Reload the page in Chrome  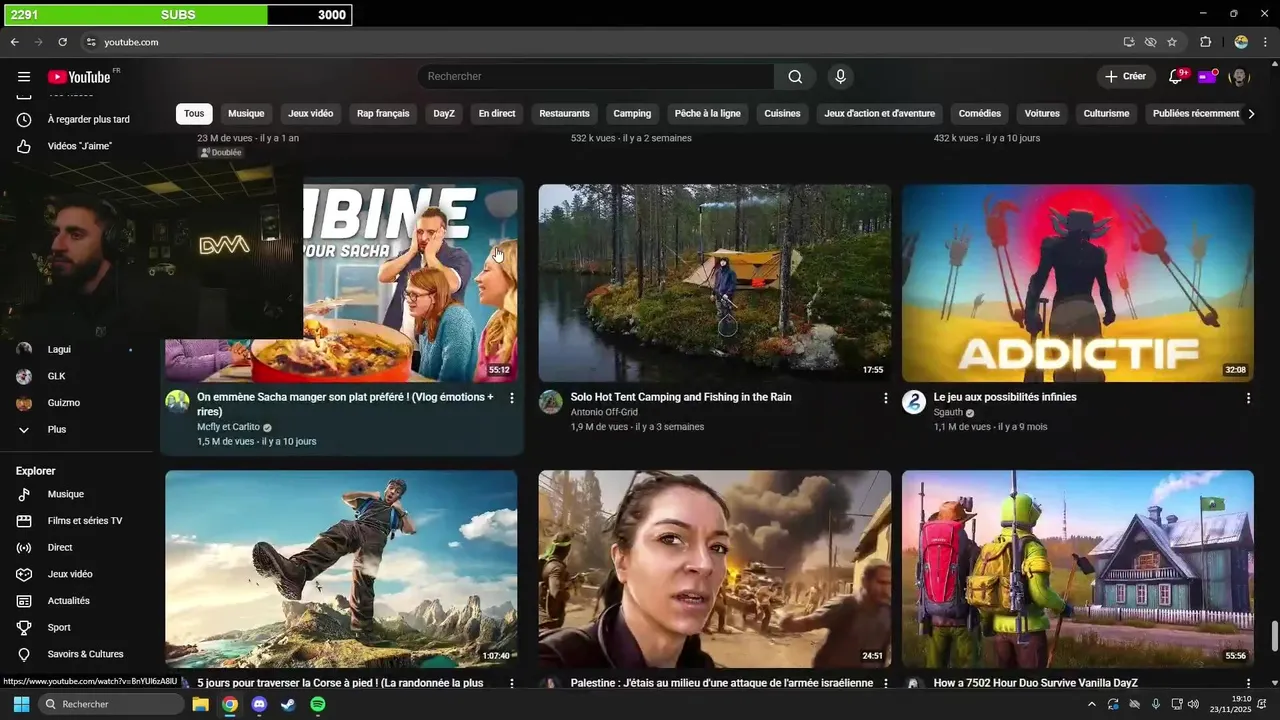(62, 42)
